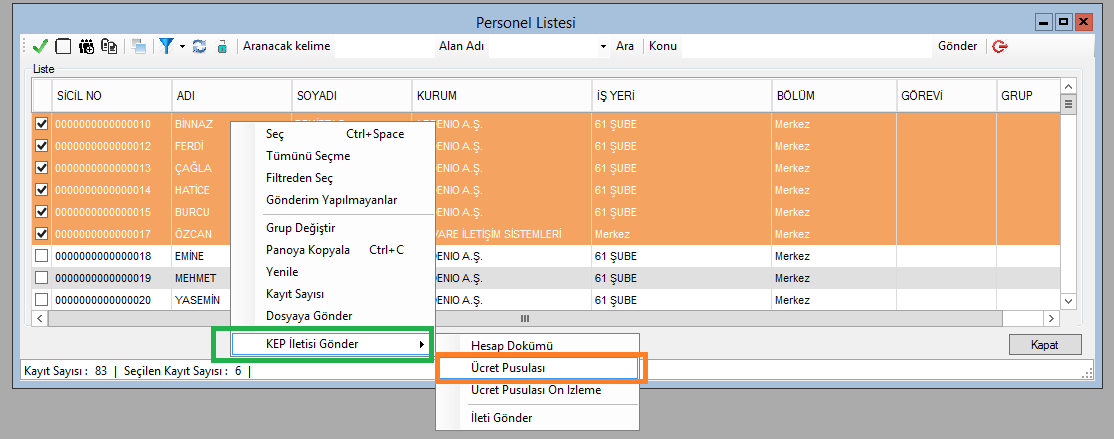The height and width of the screenshot is (439, 1114).
Task: Click the refresh arrows icon
Action: [199, 46]
